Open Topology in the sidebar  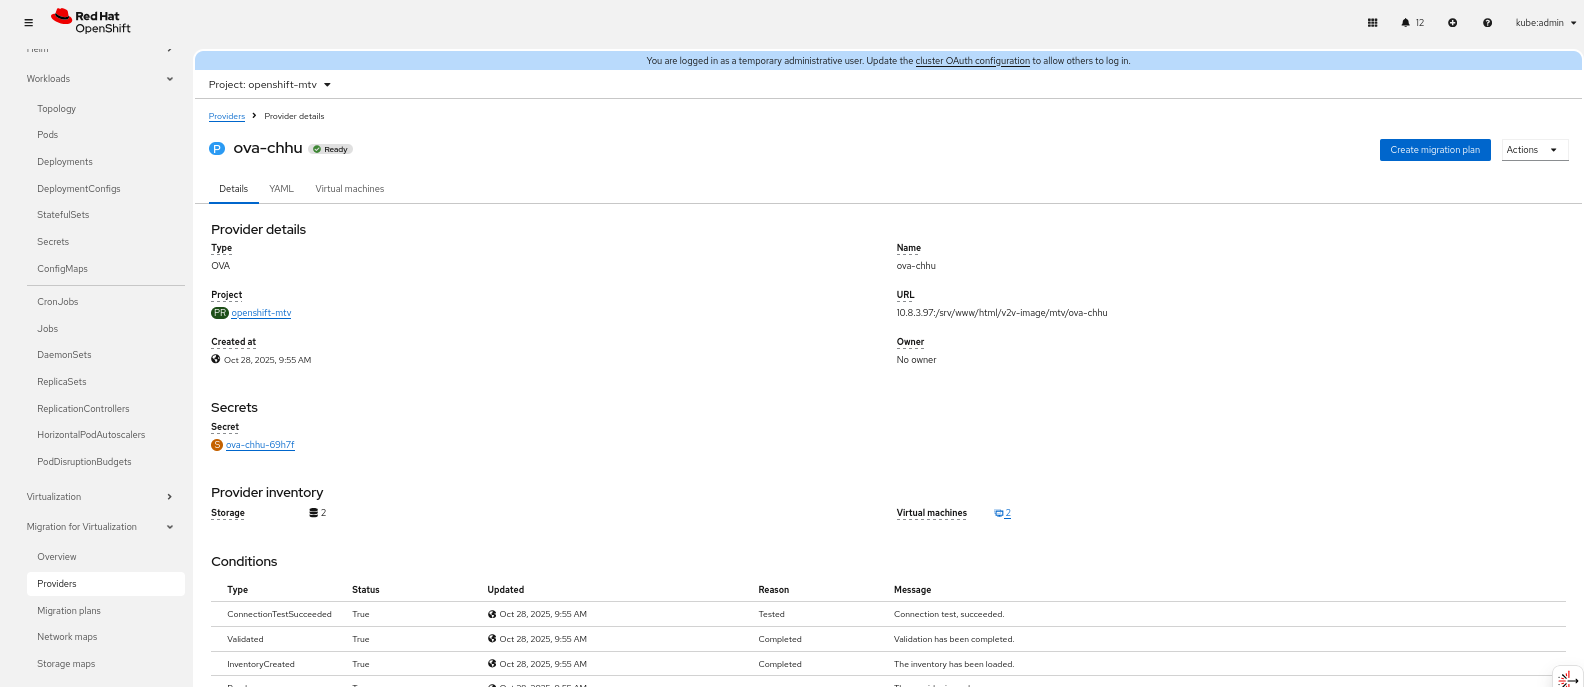tap(56, 108)
